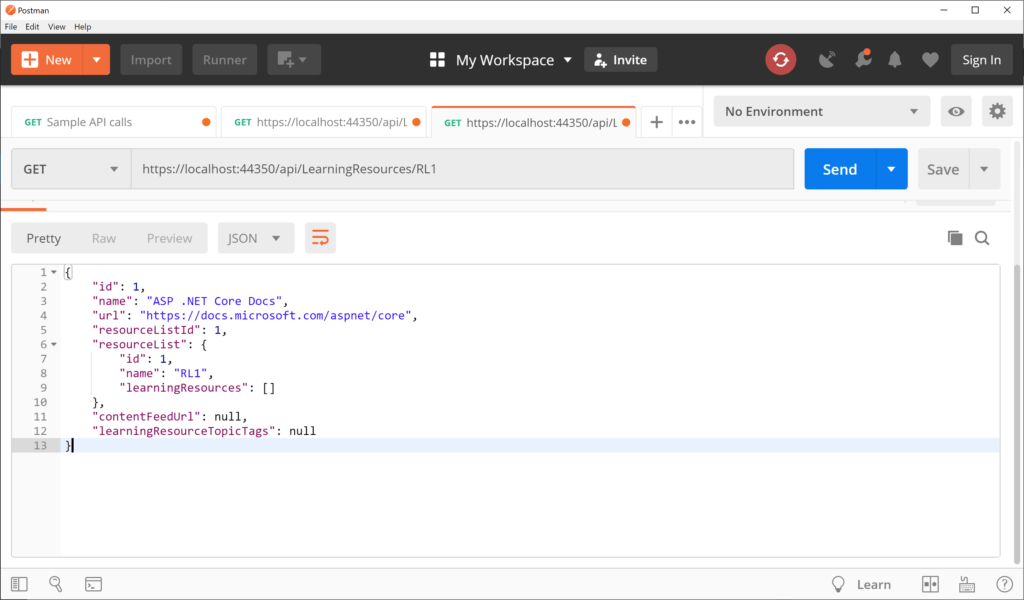This screenshot has width=1024, height=600.
Task: Open manage environments gear icon
Action: [x=997, y=111]
